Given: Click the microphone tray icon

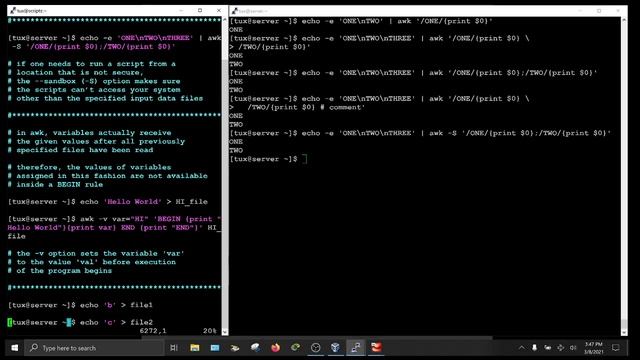Looking at the screenshot, I should pyautogui.click(x=534, y=348).
